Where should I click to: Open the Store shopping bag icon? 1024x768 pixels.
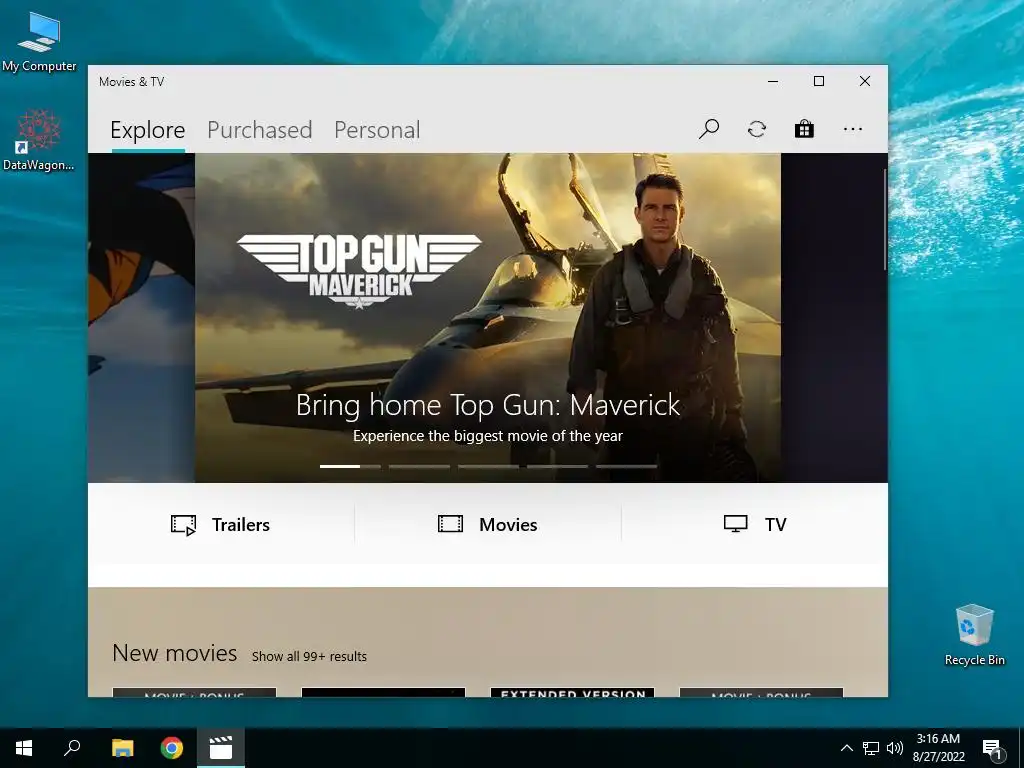click(804, 129)
